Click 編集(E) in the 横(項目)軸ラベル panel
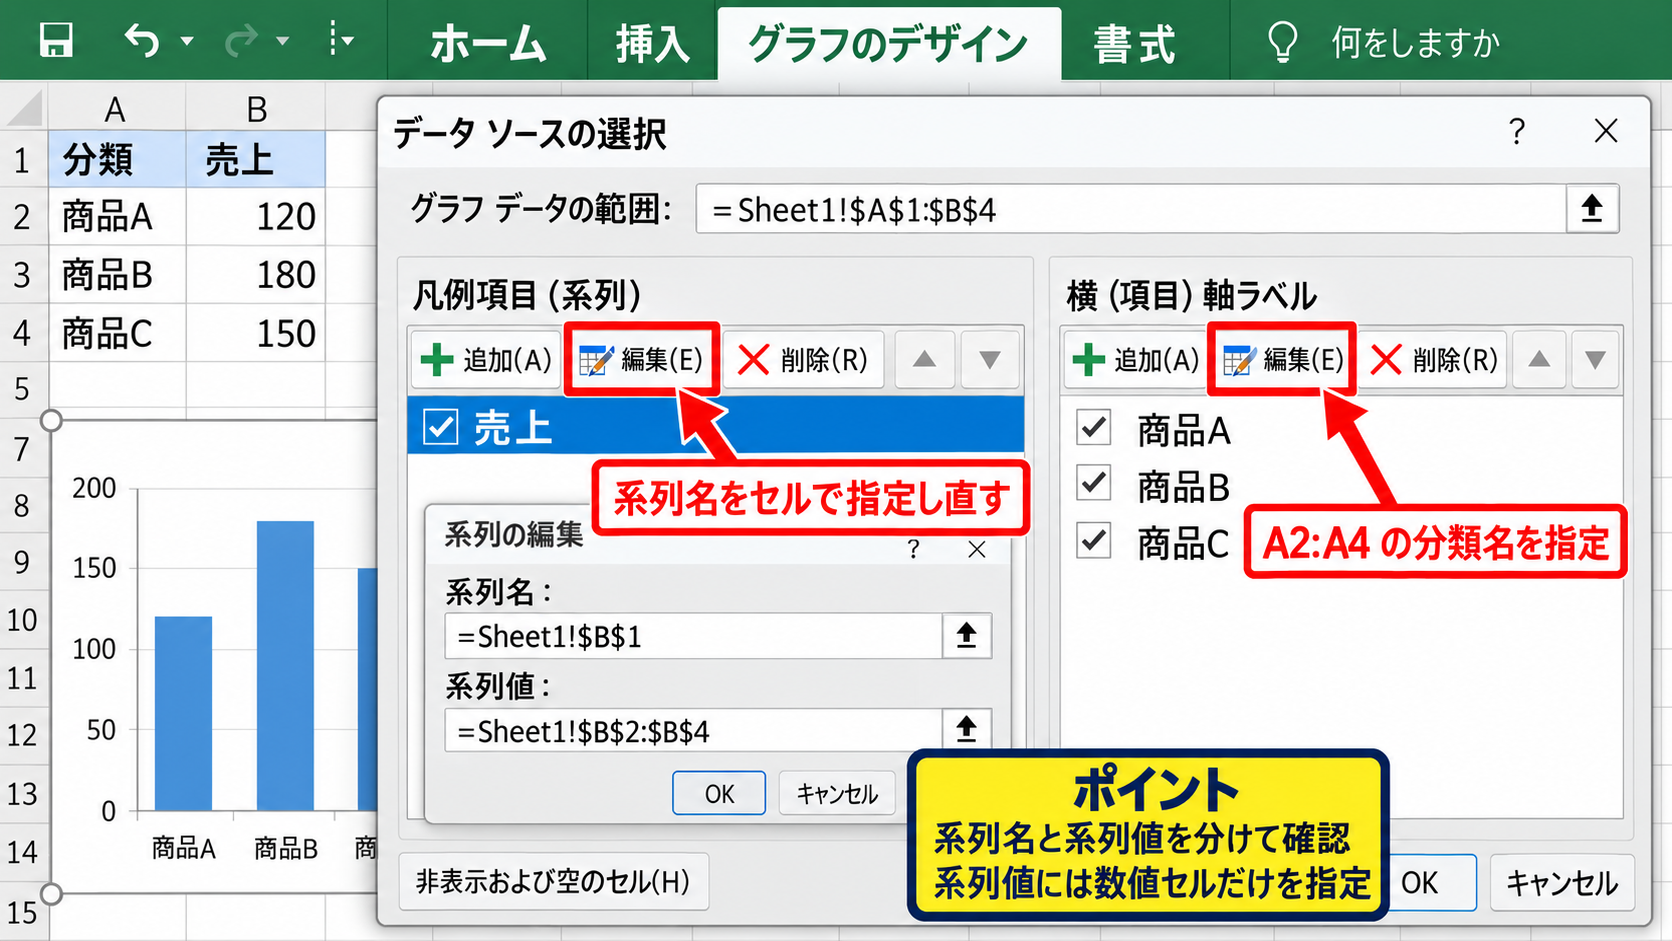Screen dimensions: 1672x941 1282,360
